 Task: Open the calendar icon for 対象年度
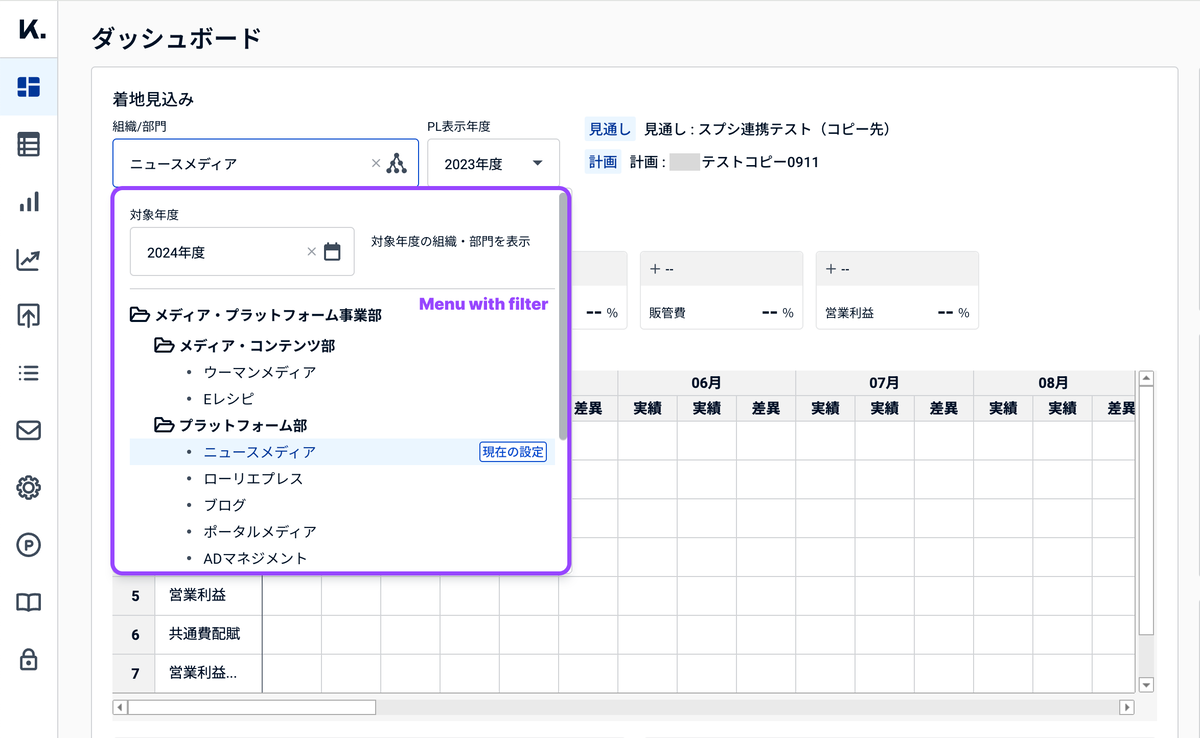pyautogui.click(x=333, y=252)
